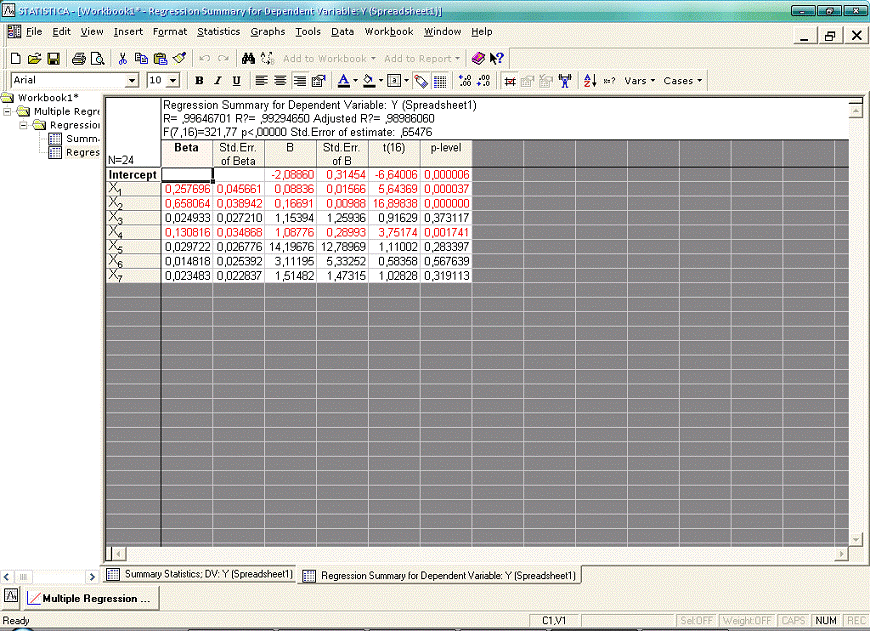The height and width of the screenshot is (631, 870).
Task: Open the font size dropdown
Action: point(173,81)
